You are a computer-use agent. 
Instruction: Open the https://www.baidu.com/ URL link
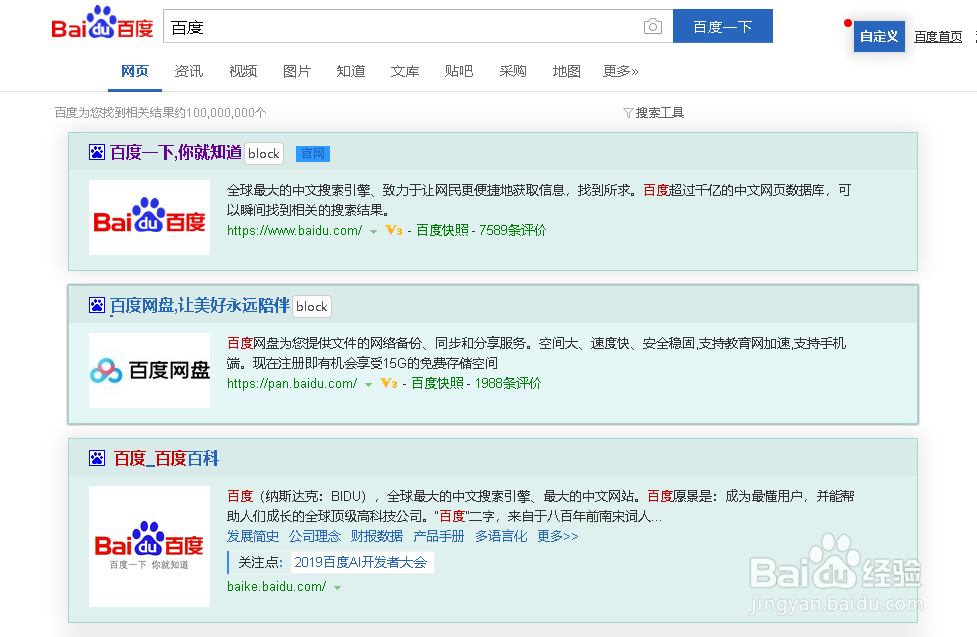[x=294, y=231]
